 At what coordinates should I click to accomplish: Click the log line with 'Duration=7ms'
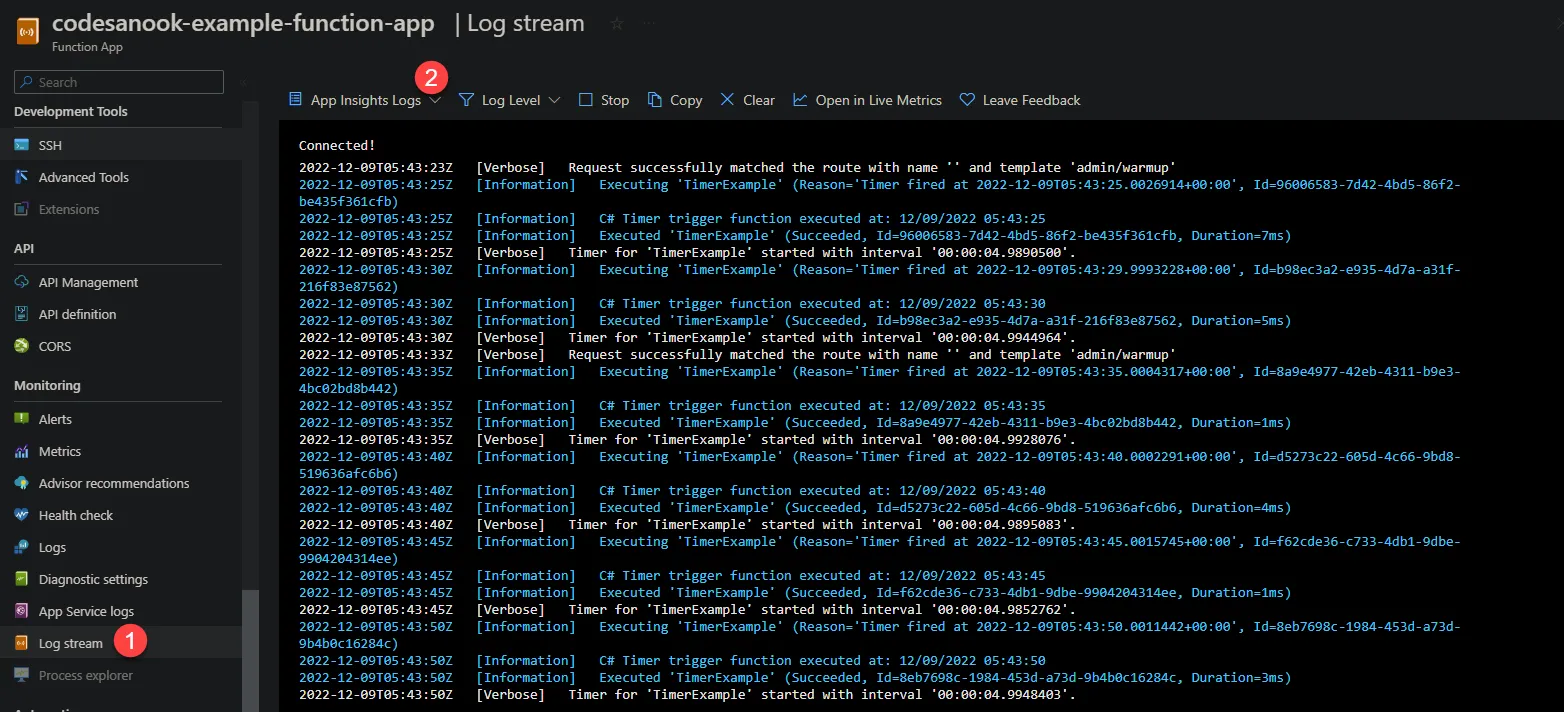(x=795, y=236)
